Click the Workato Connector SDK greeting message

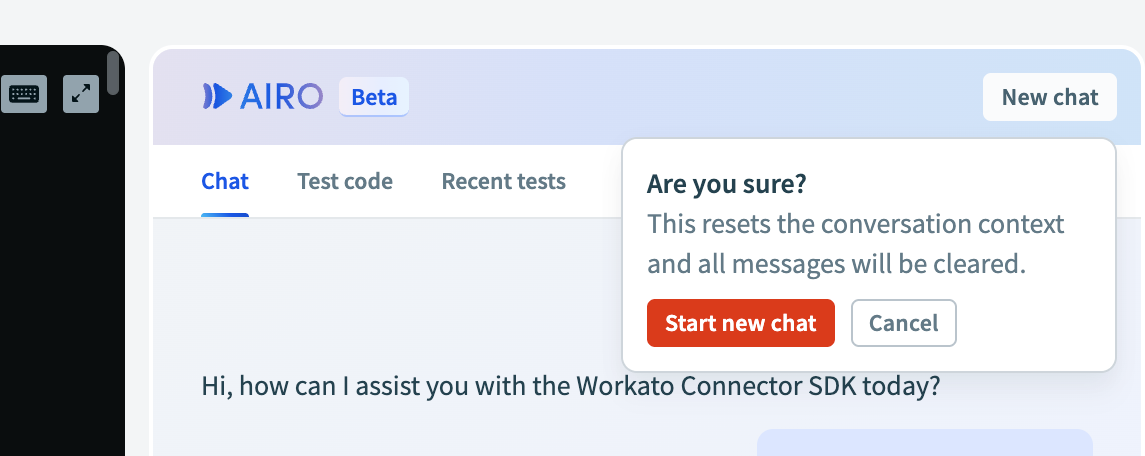tap(571, 385)
